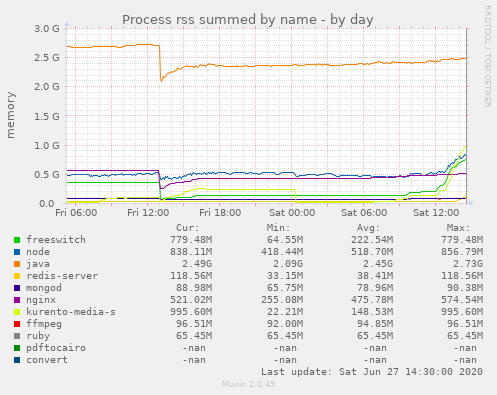Click the ruby gray legend swatch
This screenshot has height=395, width=497.
17,336
